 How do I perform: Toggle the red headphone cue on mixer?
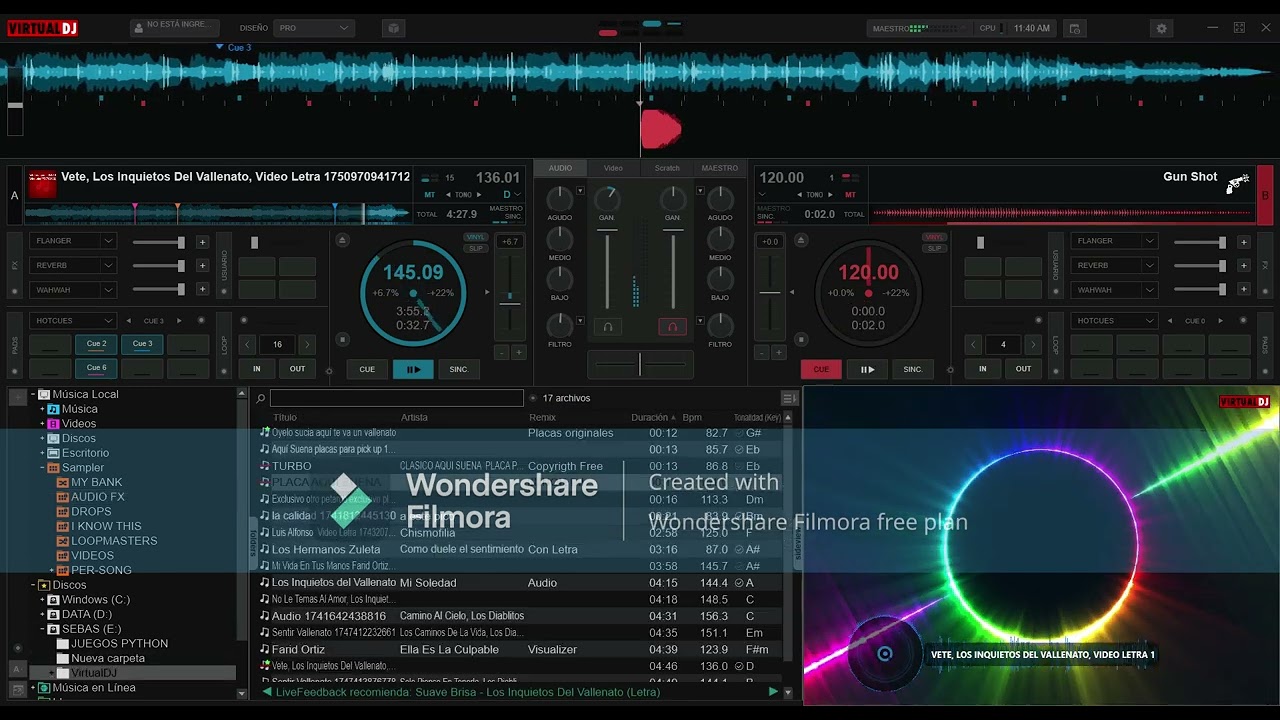click(672, 326)
